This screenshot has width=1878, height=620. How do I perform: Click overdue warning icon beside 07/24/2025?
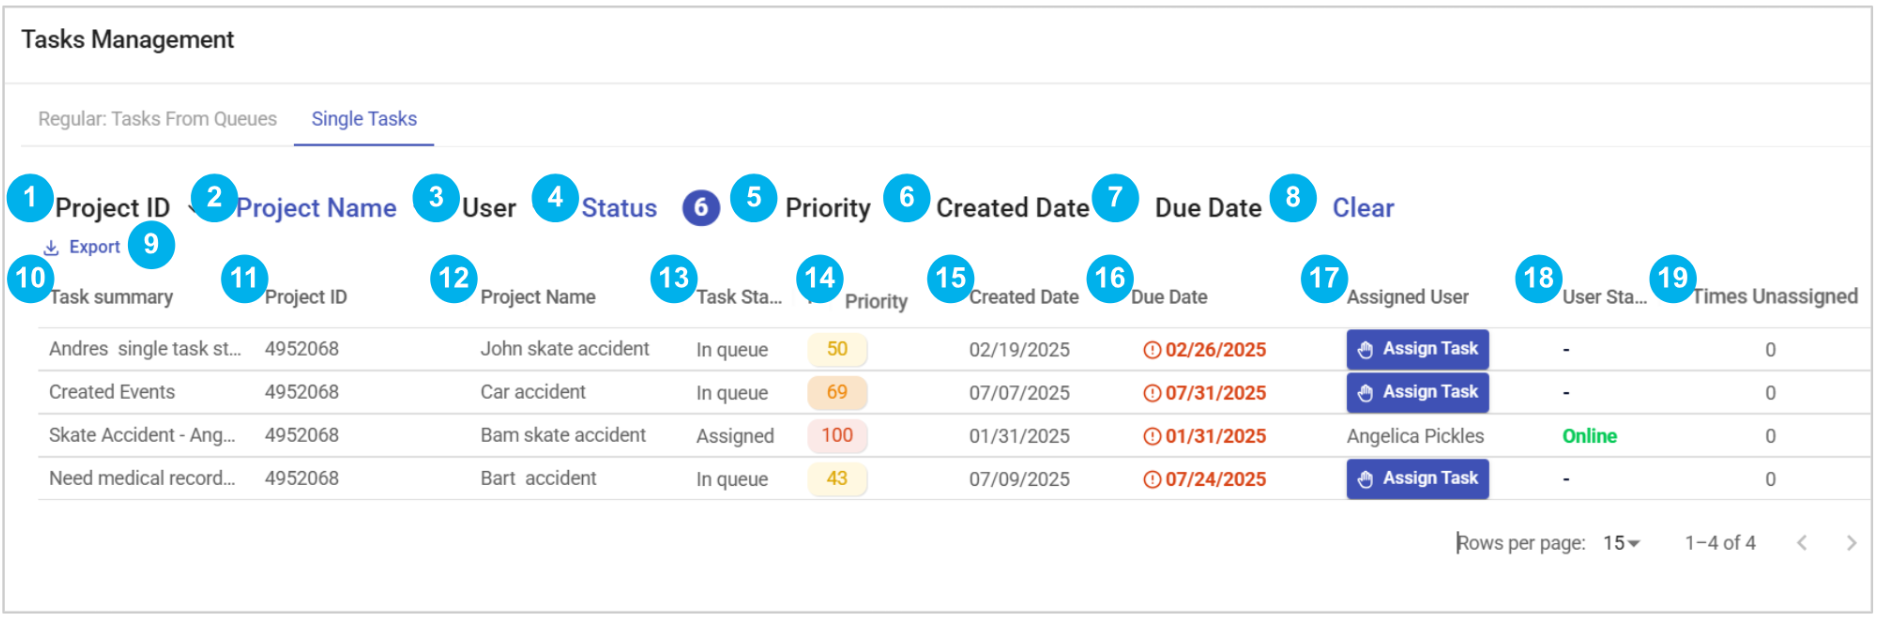coord(1152,479)
